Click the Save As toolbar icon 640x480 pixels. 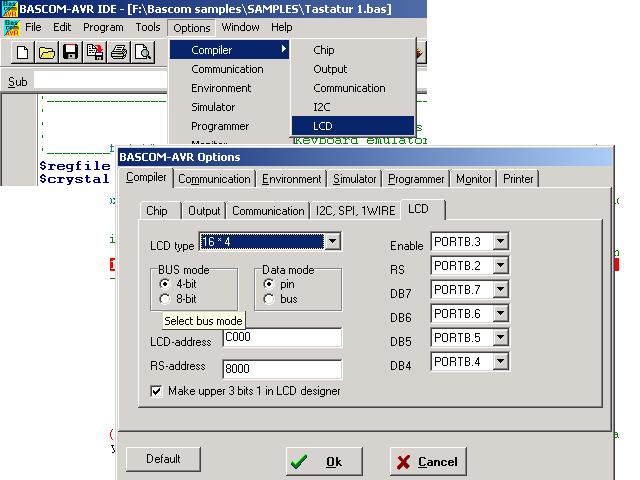click(x=95, y=52)
